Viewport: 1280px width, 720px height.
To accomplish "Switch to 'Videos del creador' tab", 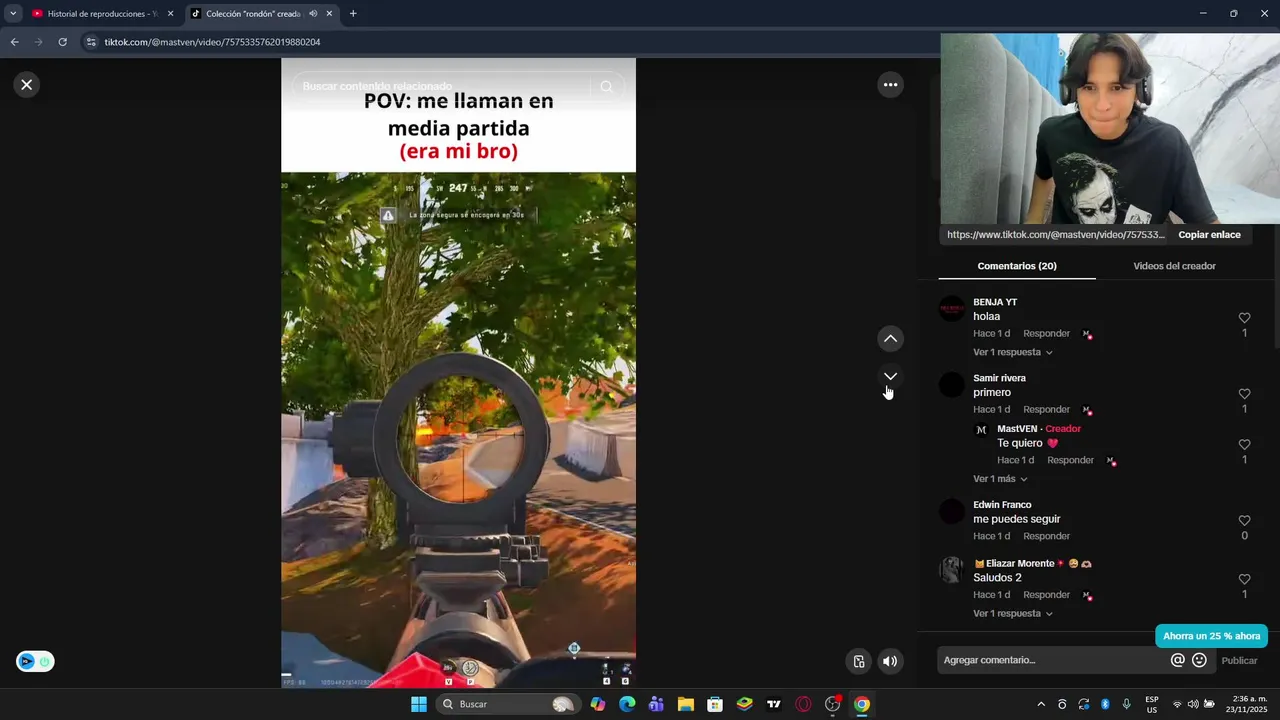I will 1174,266.
